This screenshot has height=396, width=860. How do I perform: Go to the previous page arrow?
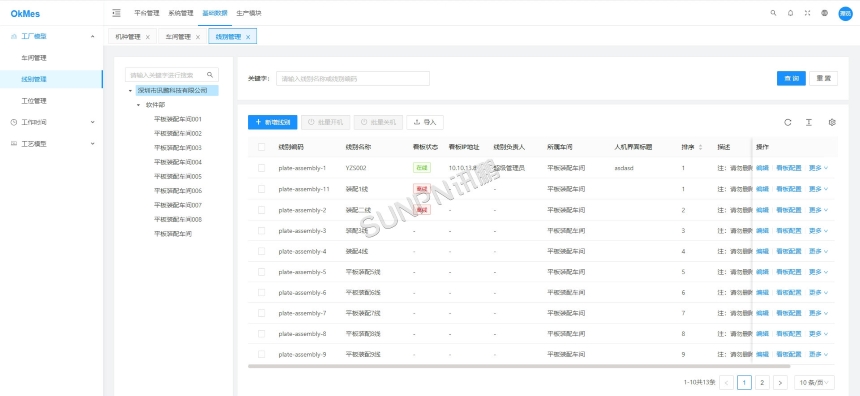727,382
